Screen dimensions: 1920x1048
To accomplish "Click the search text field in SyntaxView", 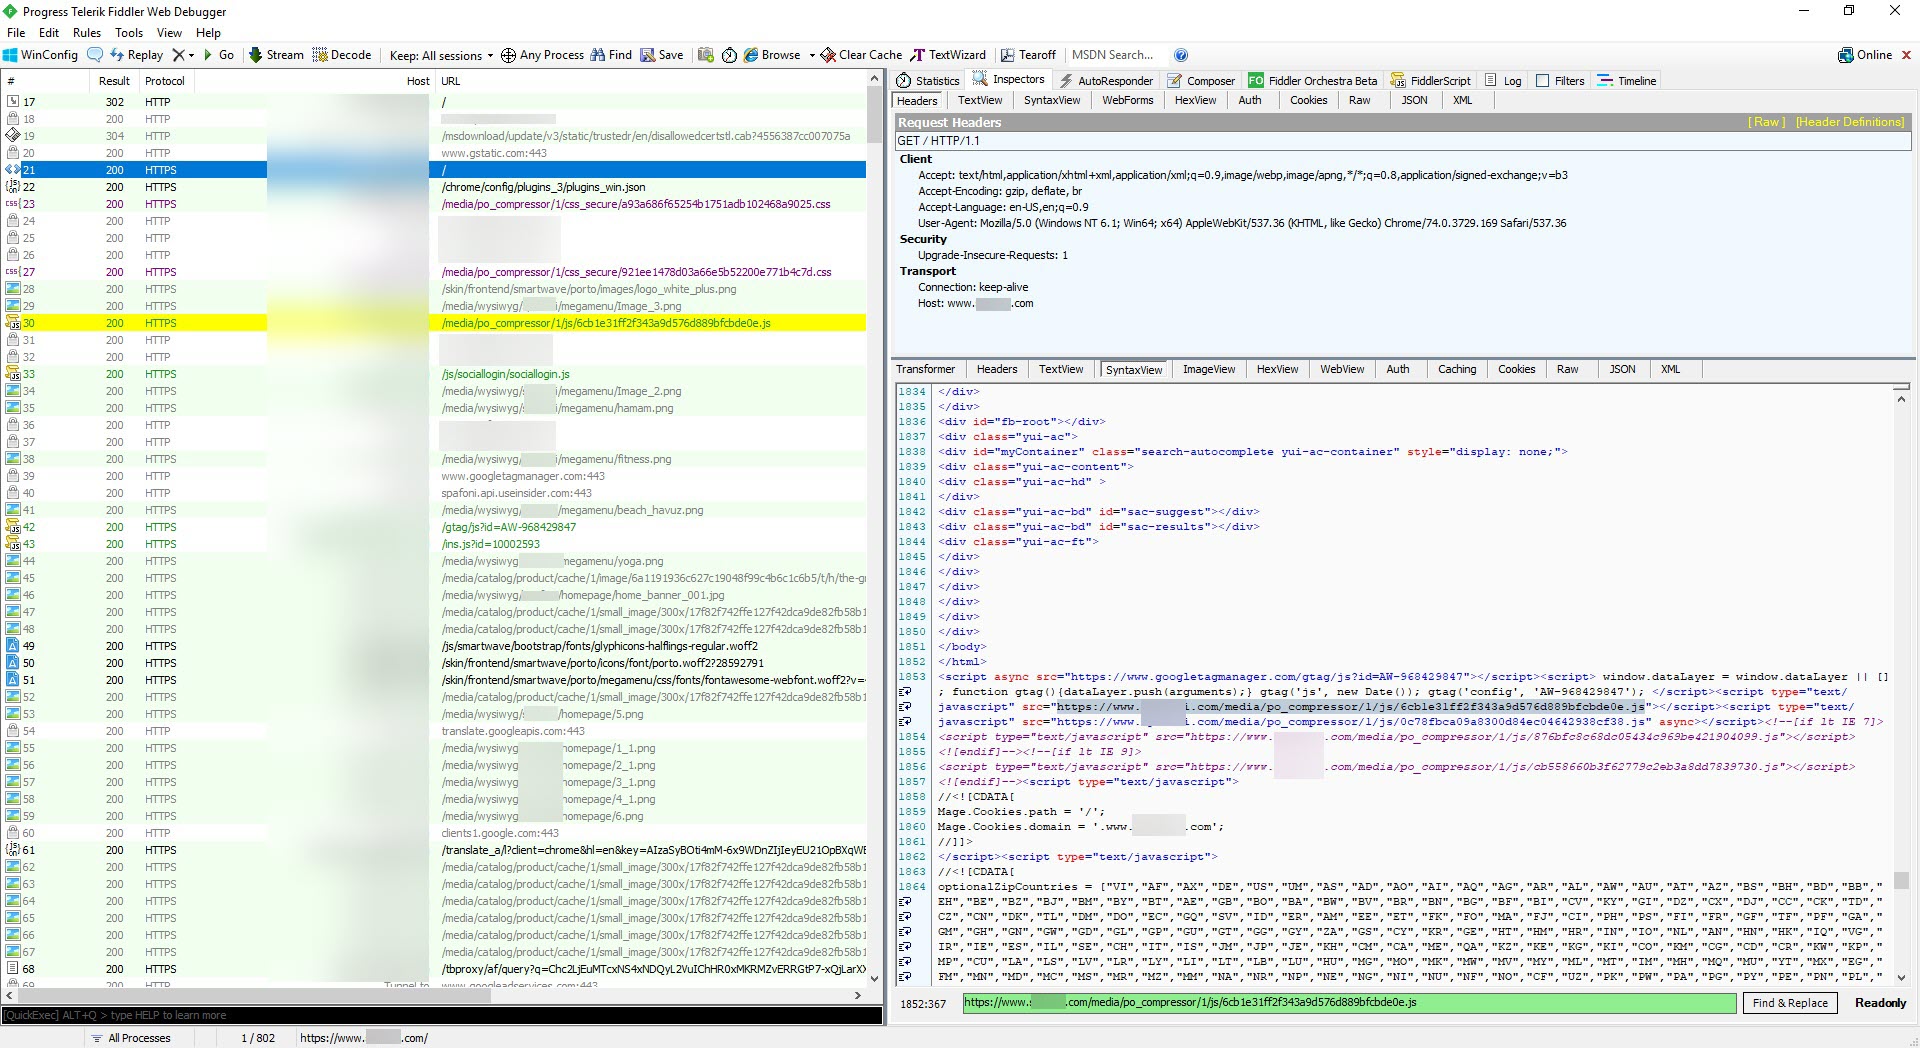I will 1349,1003.
